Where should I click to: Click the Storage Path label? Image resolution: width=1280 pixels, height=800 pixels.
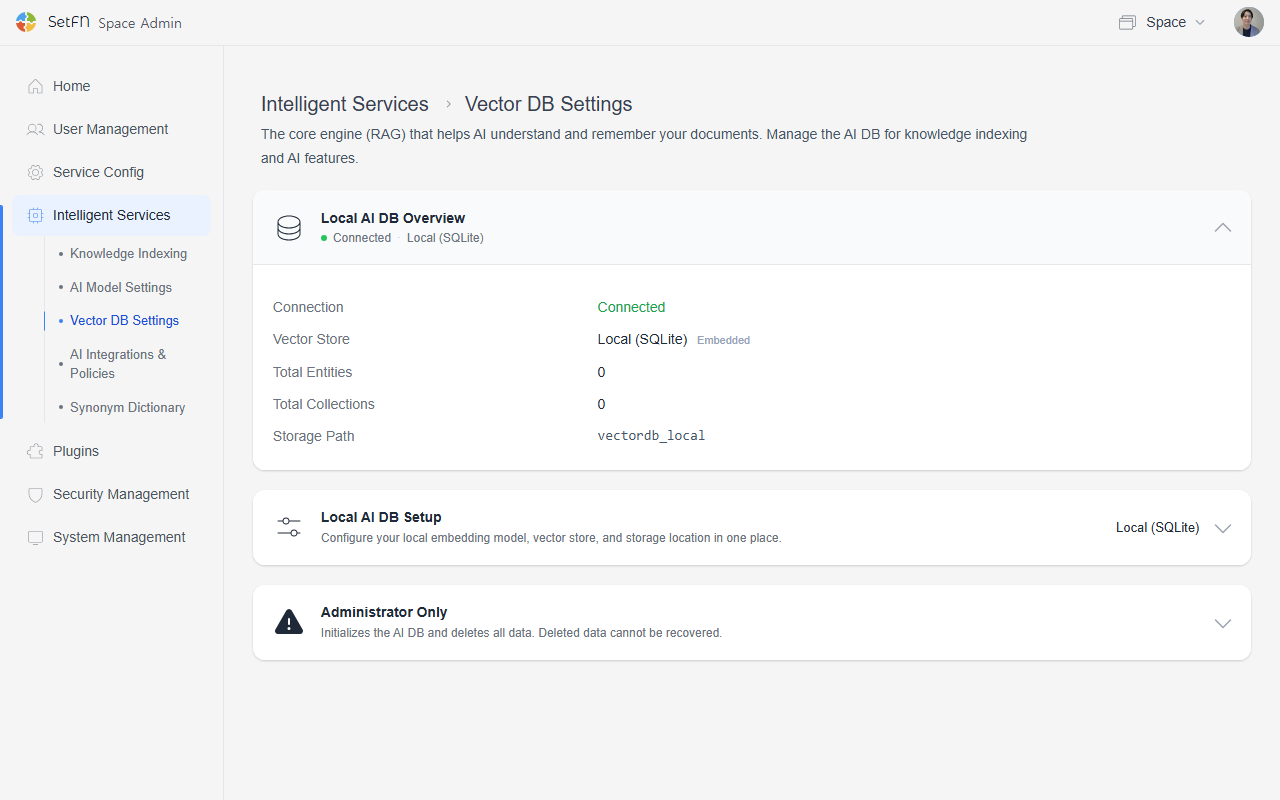[x=314, y=436]
